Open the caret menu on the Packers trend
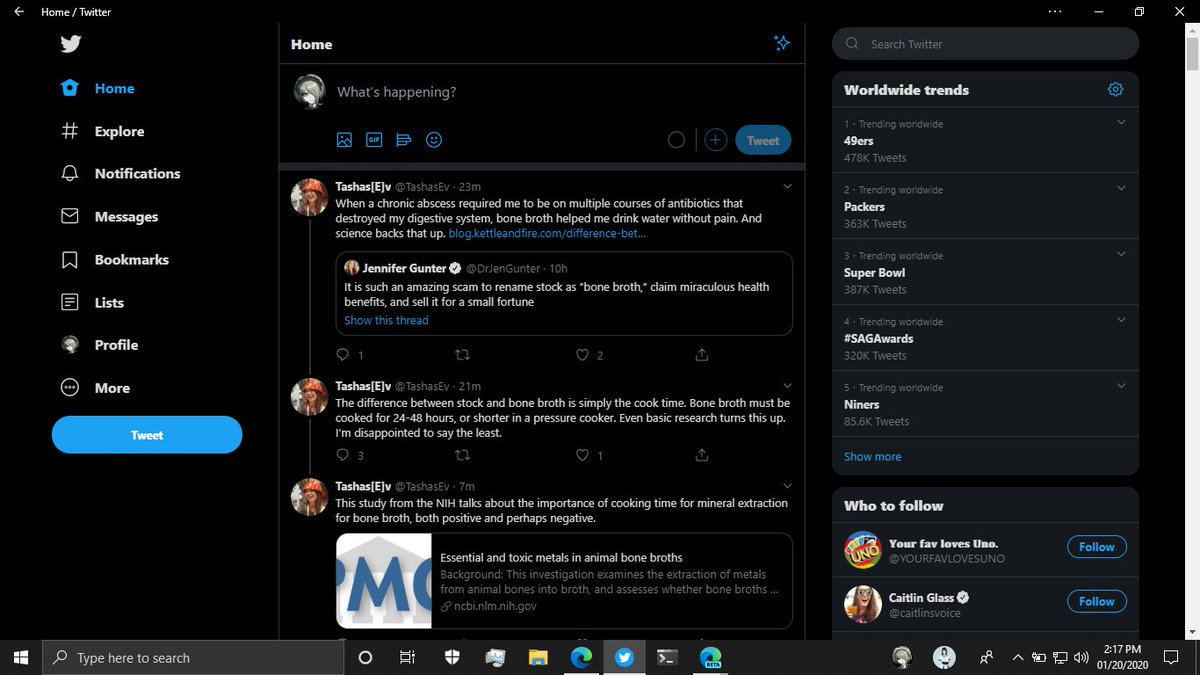The width and height of the screenshot is (1200, 675). (x=1118, y=187)
